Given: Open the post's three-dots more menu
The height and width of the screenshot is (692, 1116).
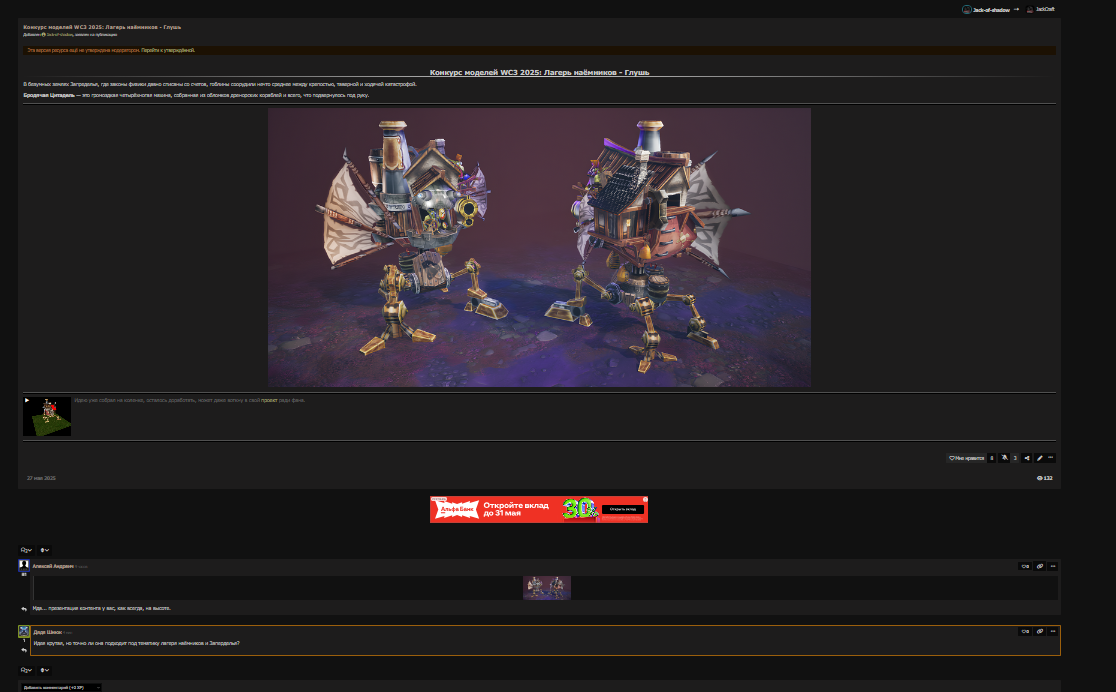Looking at the screenshot, I should [1051, 458].
